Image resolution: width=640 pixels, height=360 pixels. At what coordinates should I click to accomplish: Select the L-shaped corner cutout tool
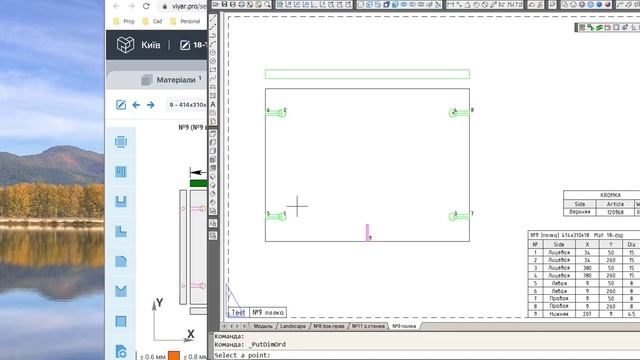[121, 231]
